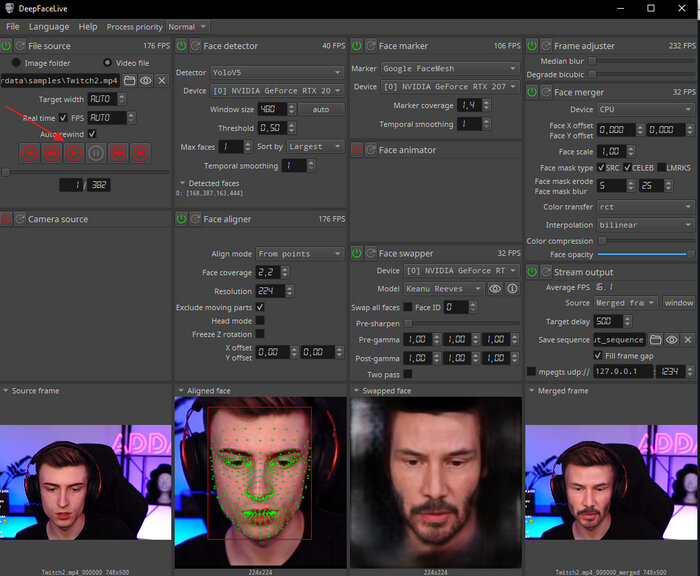Click the fast forward button

[118, 153]
